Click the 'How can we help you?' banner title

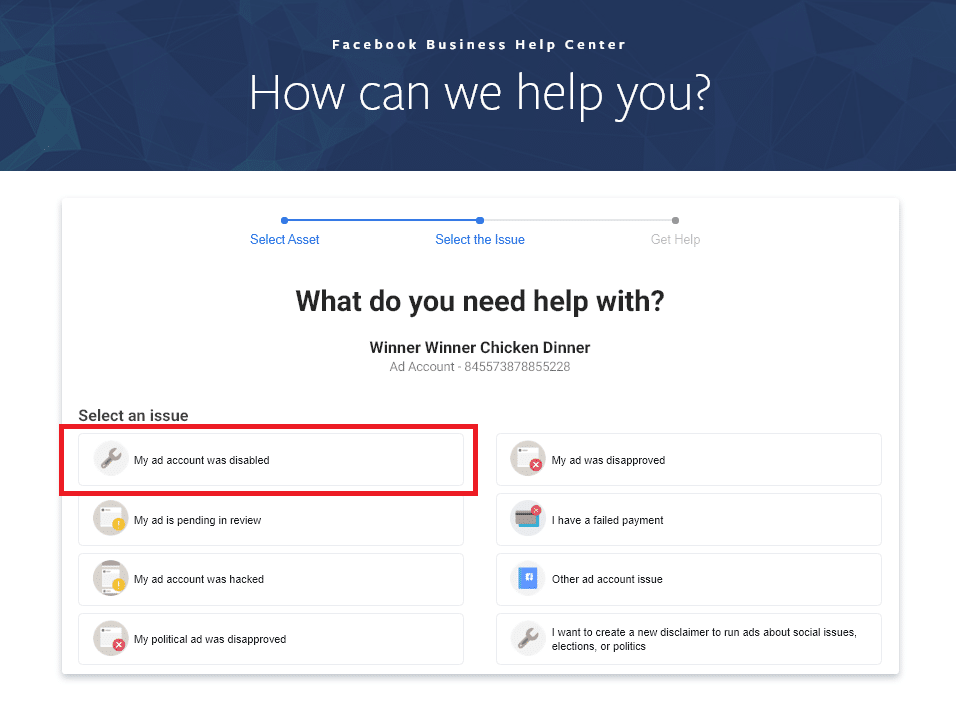(x=480, y=94)
